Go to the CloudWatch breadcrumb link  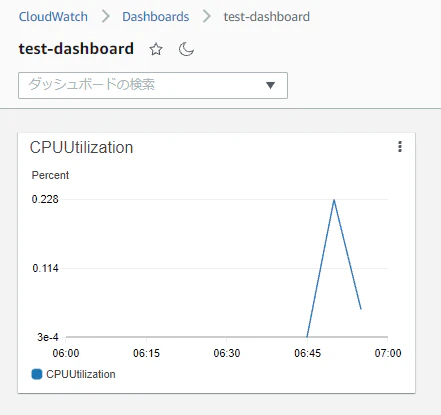coord(53,17)
